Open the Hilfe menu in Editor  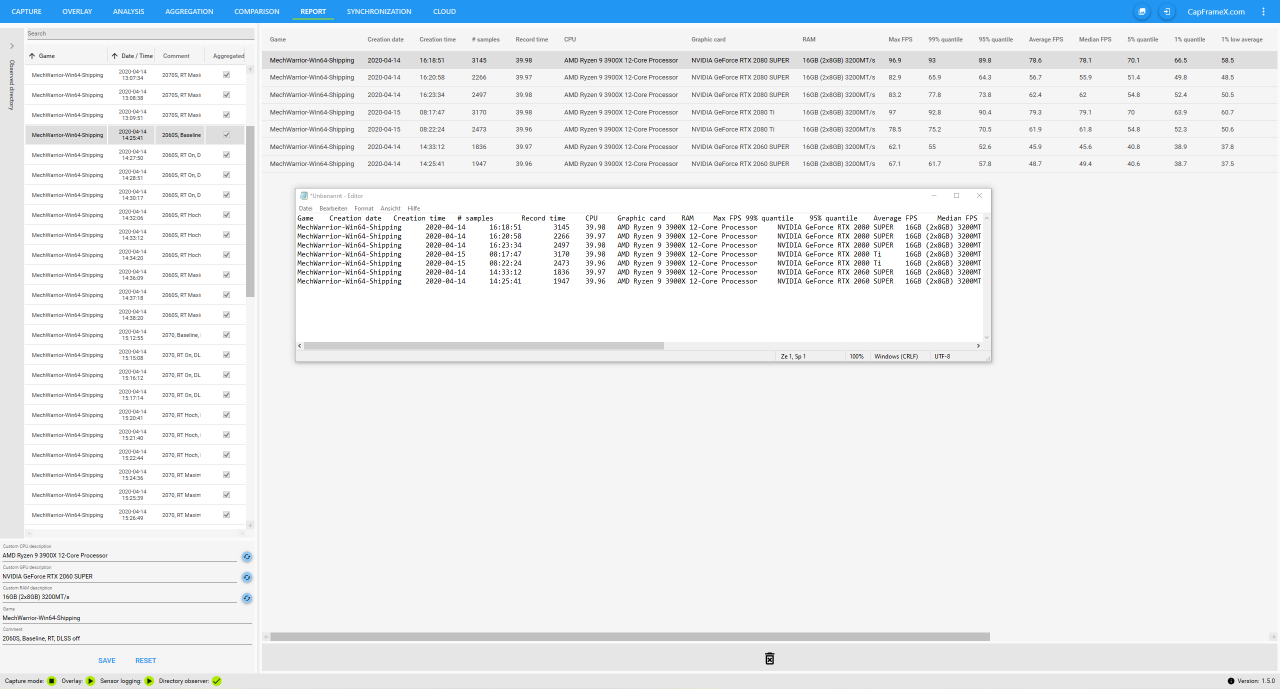pos(414,208)
